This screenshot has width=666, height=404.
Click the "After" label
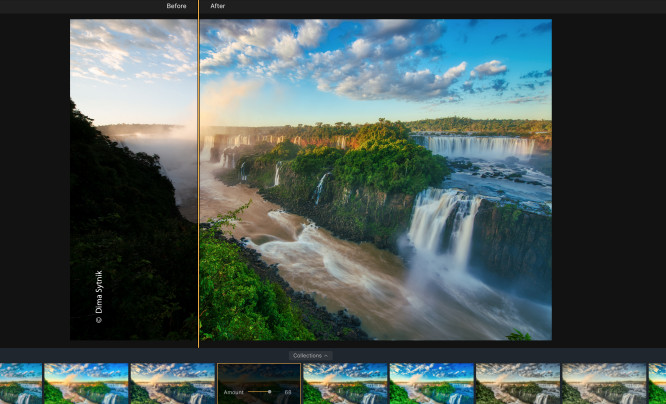click(x=217, y=6)
